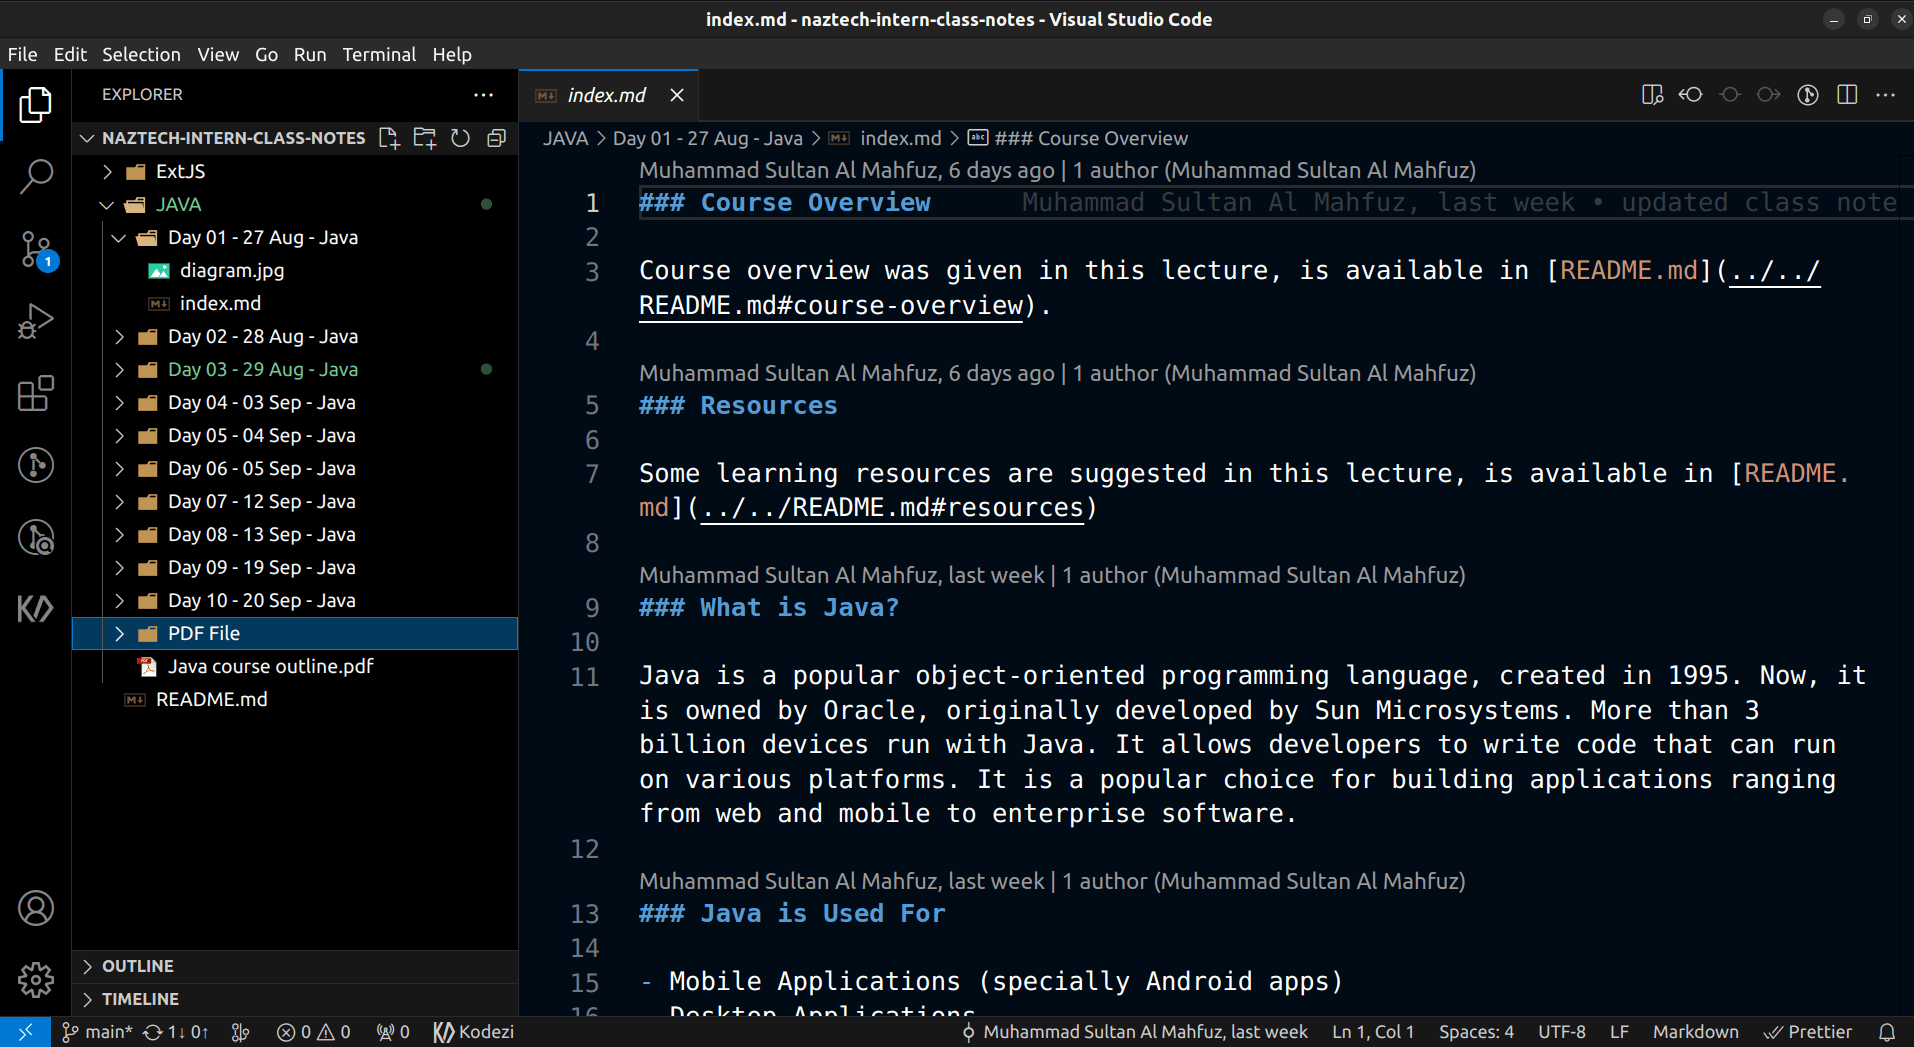The image size is (1914, 1047).
Task: Open editor more actions ellipsis
Action: [x=1886, y=95]
